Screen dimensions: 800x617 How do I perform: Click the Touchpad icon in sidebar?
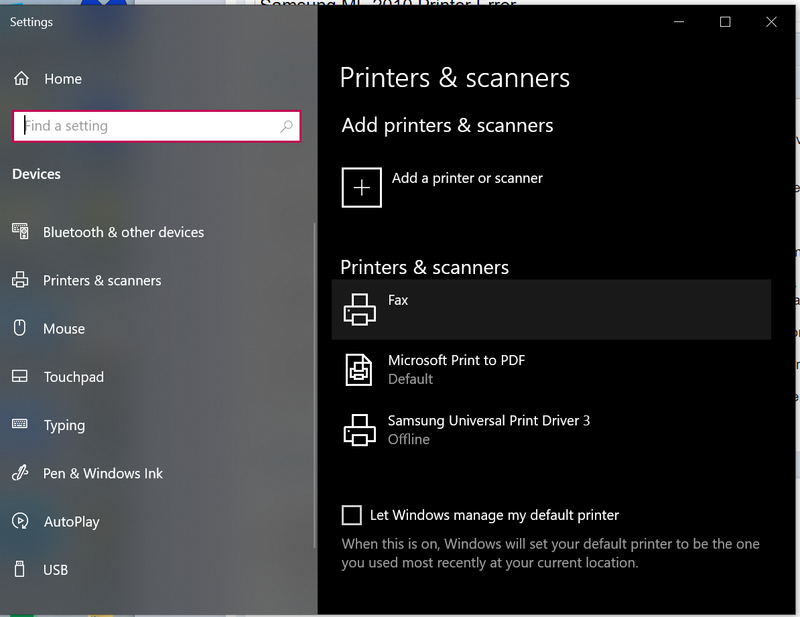coord(20,377)
